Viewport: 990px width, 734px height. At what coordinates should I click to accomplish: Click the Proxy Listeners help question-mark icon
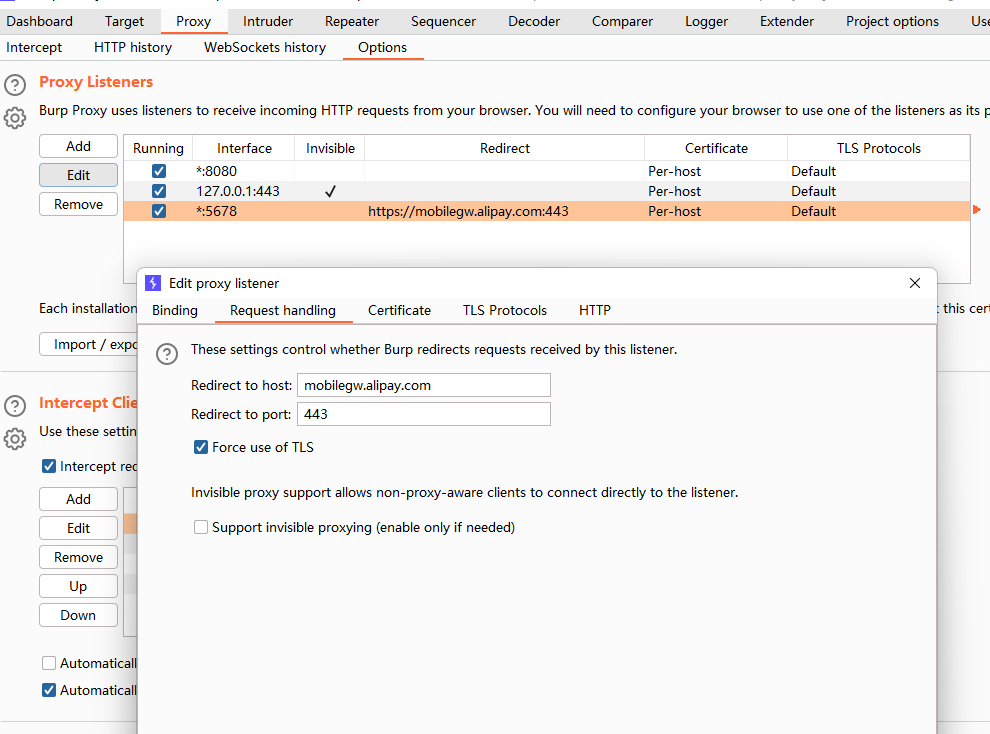(15, 85)
